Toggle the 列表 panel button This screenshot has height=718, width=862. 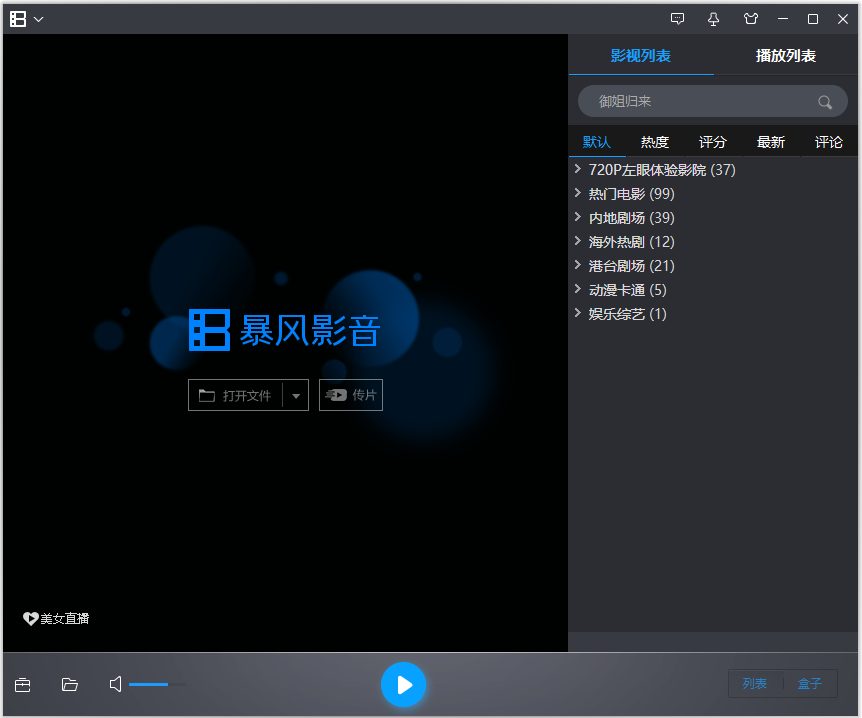click(755, 683)
